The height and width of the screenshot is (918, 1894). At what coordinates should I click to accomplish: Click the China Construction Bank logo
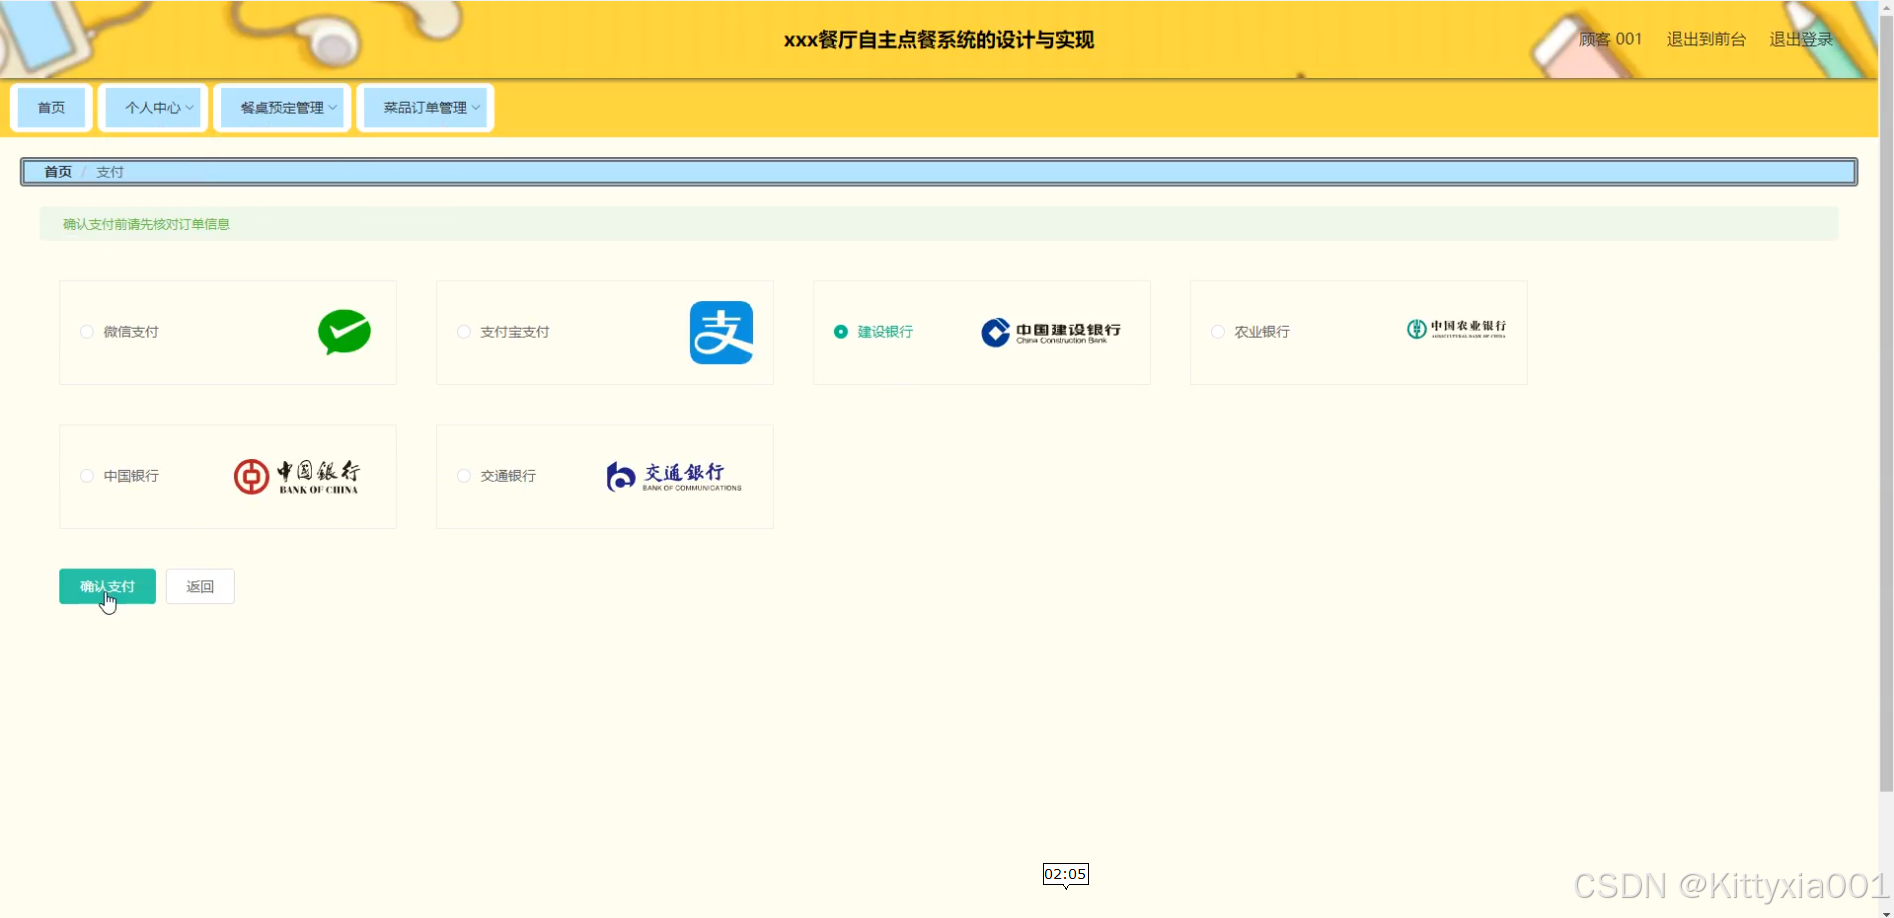click(x=1051, y=332)
